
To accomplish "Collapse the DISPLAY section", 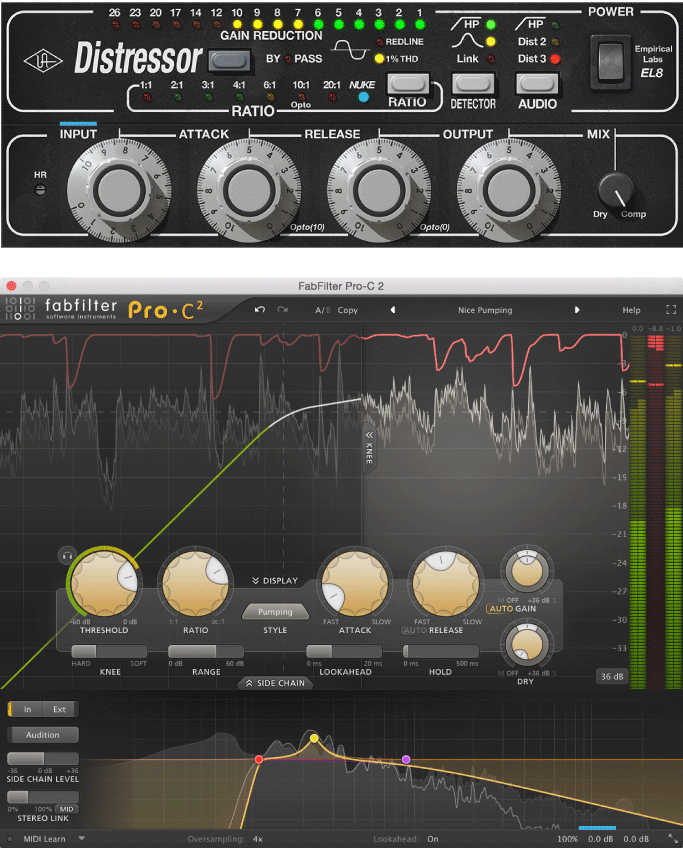I will pyautogui.click(x=275, y=581).
